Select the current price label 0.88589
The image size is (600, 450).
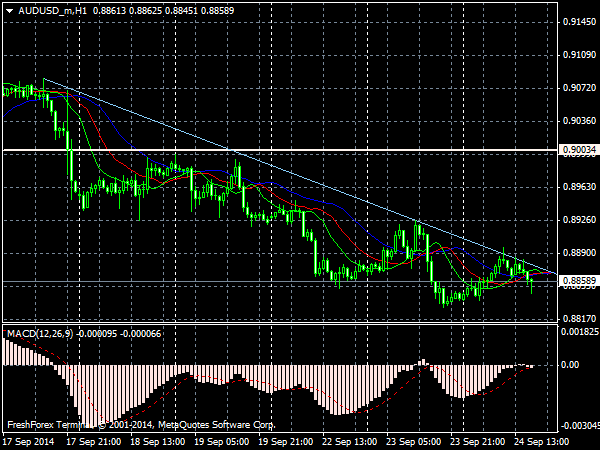(x=579, y=281)
